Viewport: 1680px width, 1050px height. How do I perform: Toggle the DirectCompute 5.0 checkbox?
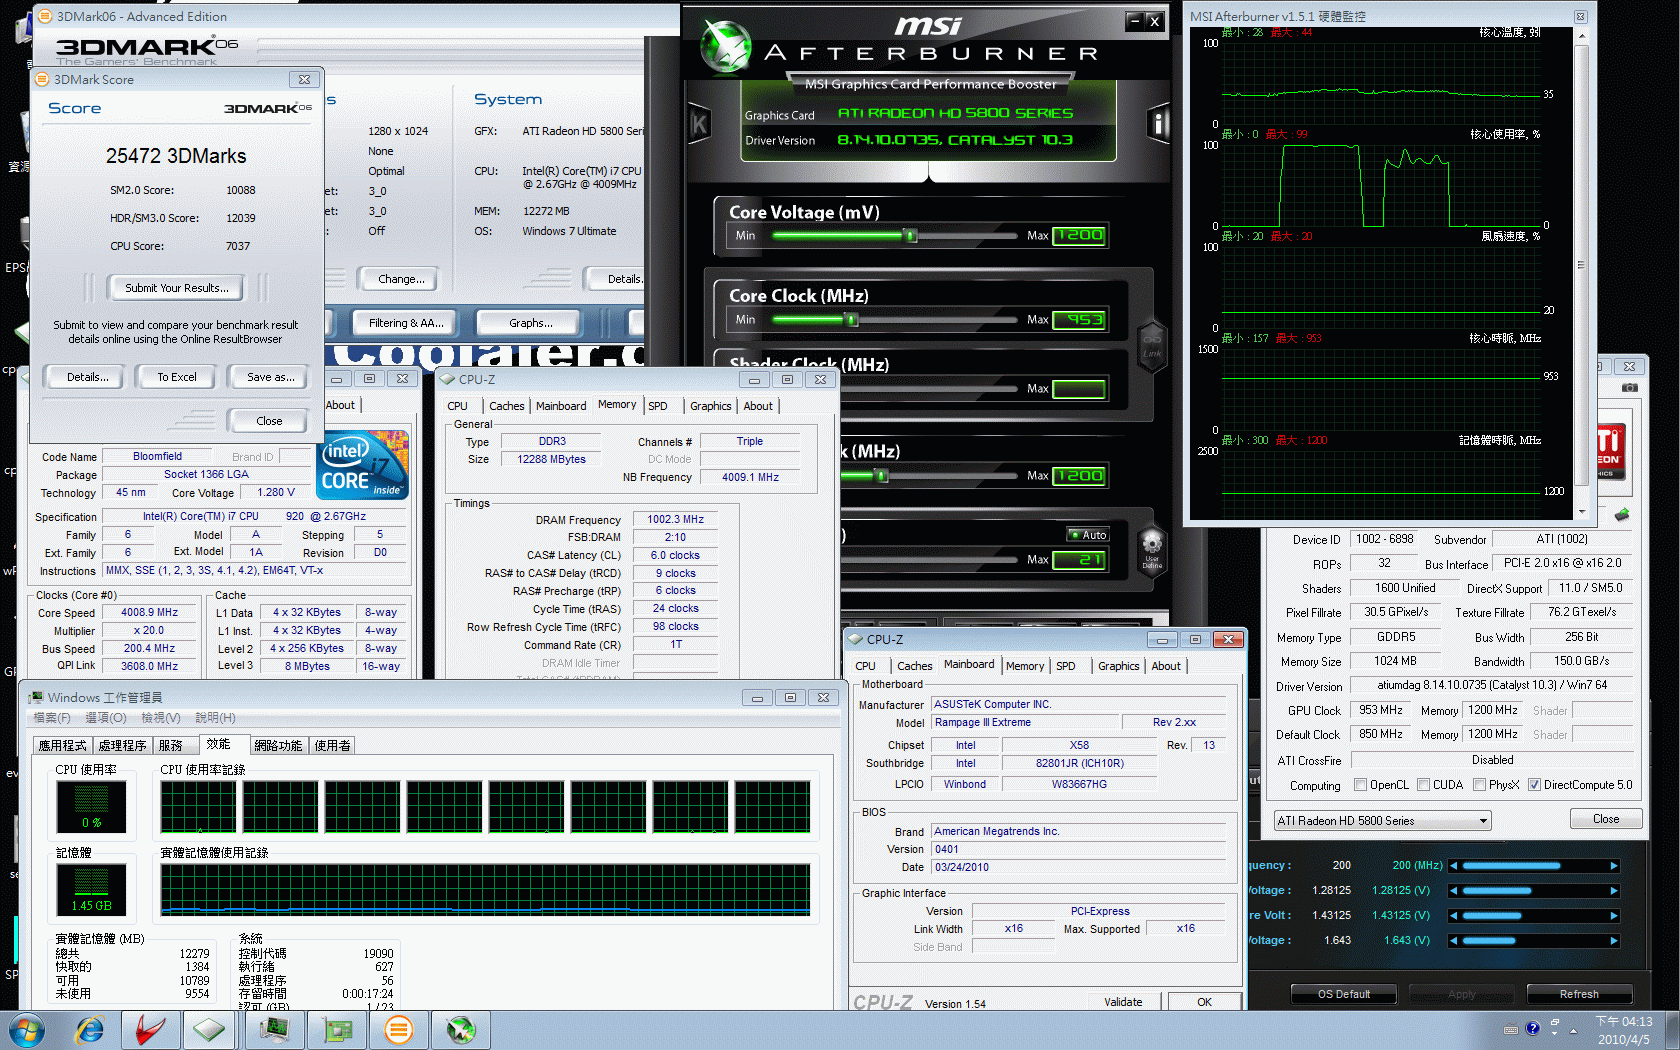coord(1534,785)
